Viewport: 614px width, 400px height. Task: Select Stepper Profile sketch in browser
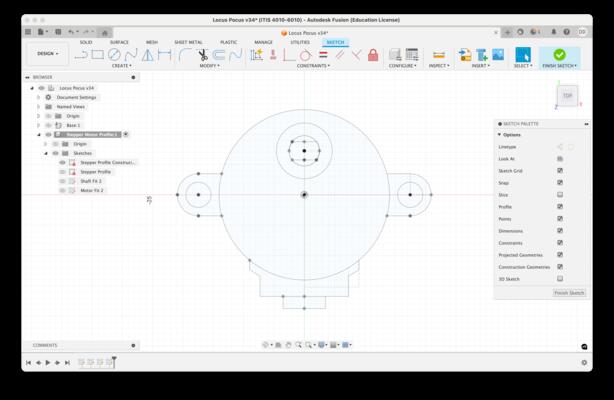(x=96, y=172)
